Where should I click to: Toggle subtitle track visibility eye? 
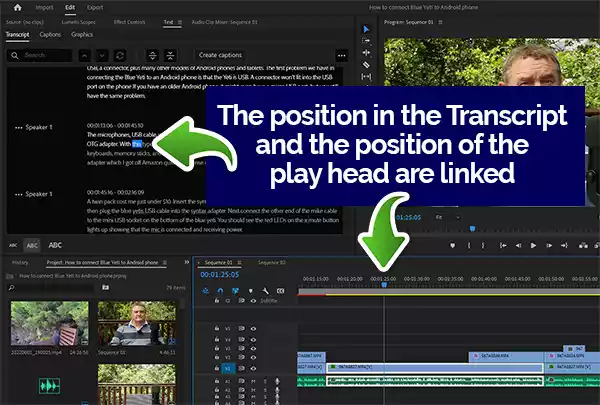point(253,301)
